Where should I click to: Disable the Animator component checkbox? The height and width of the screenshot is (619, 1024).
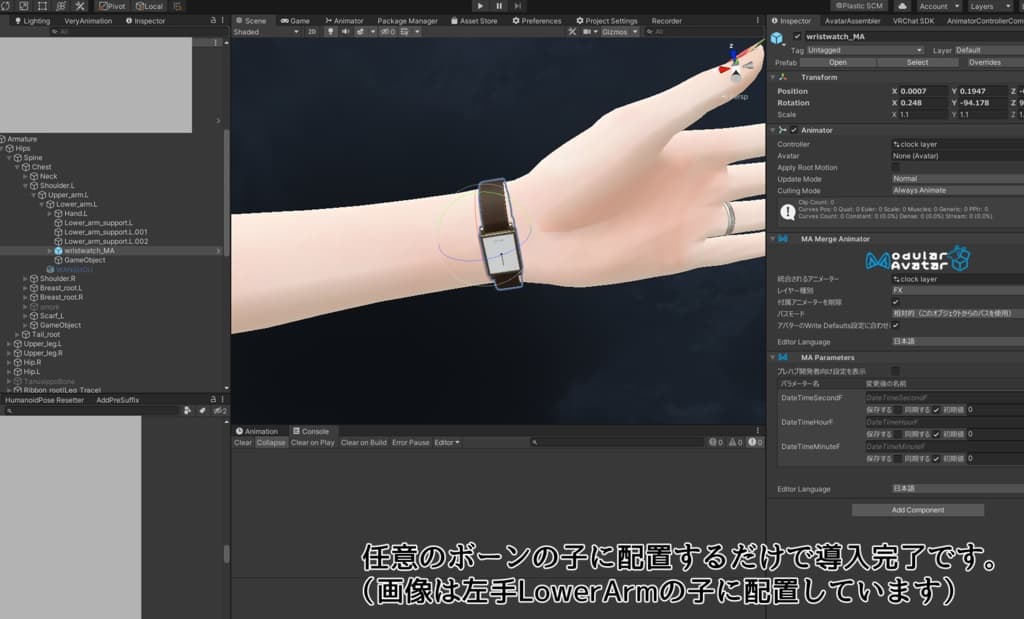click(x=794, y=130)
